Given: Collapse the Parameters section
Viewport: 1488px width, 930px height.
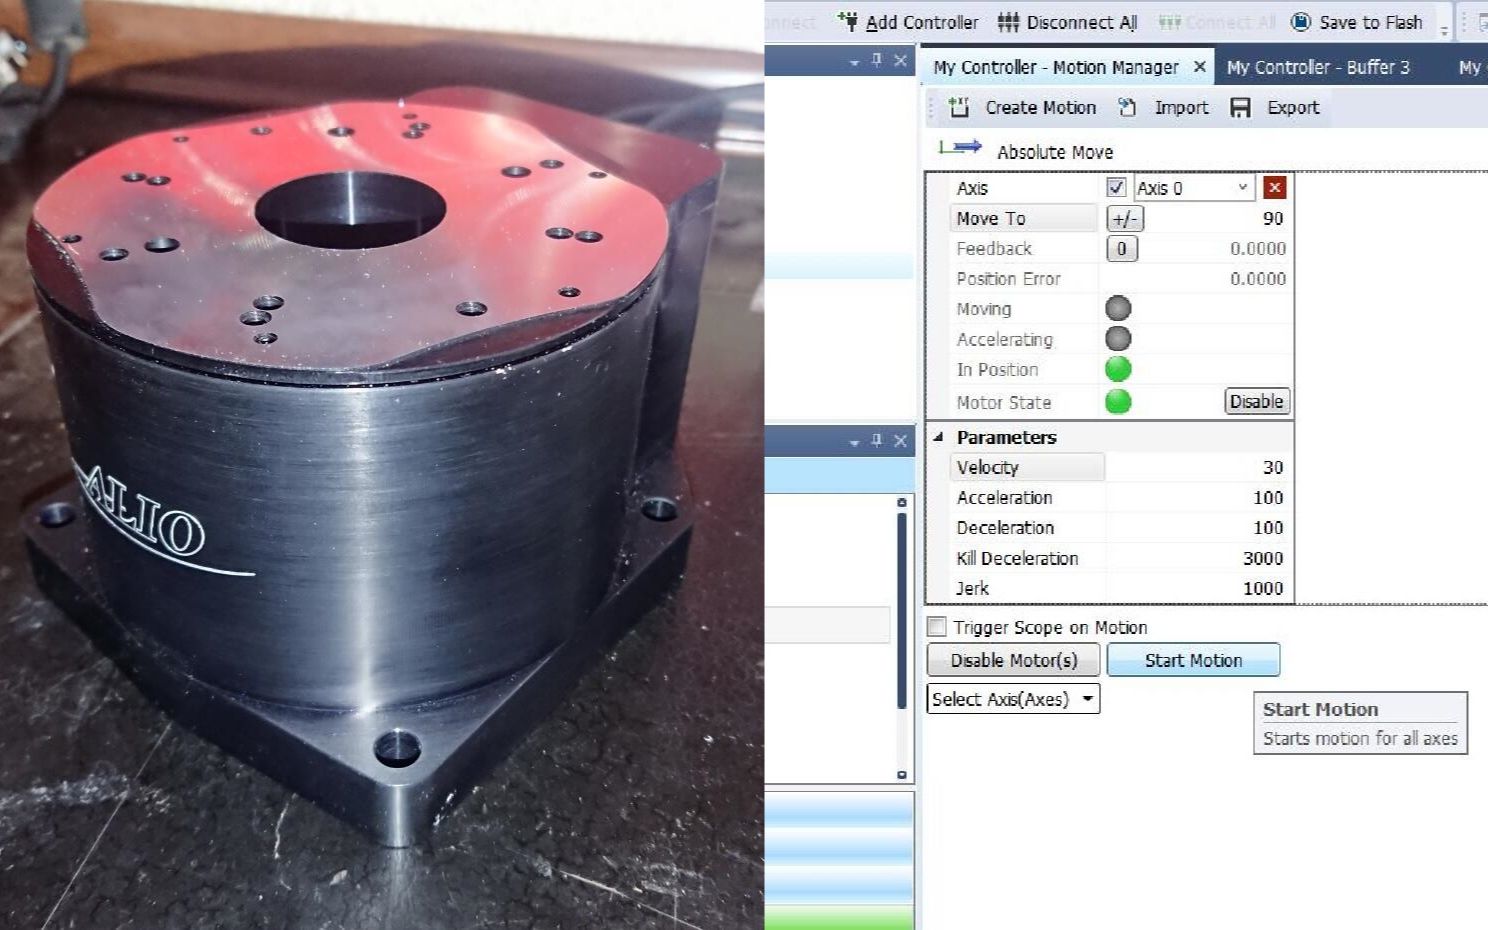Looking at the screenshot, I should click(x=938, y=437).
